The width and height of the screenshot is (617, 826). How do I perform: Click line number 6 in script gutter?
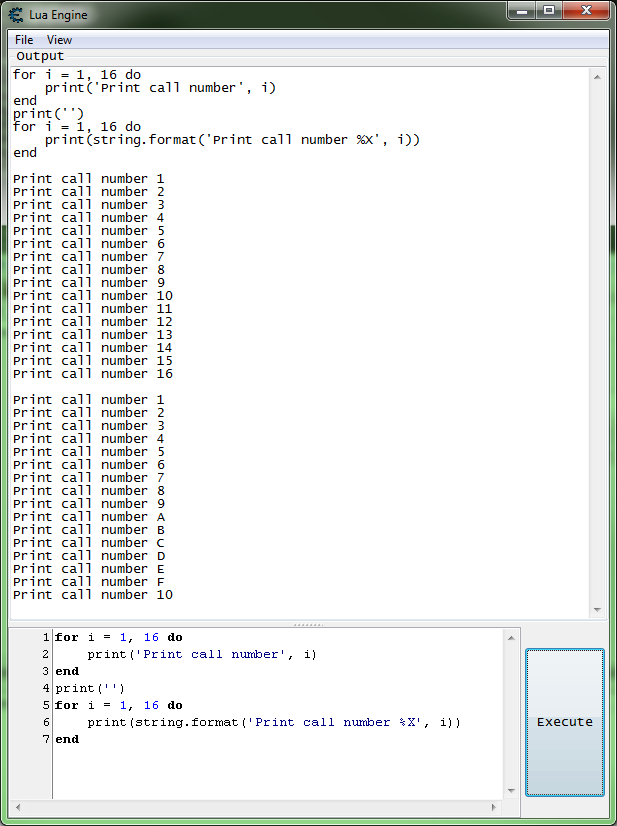pyautogui.click(x=46, y=722)
